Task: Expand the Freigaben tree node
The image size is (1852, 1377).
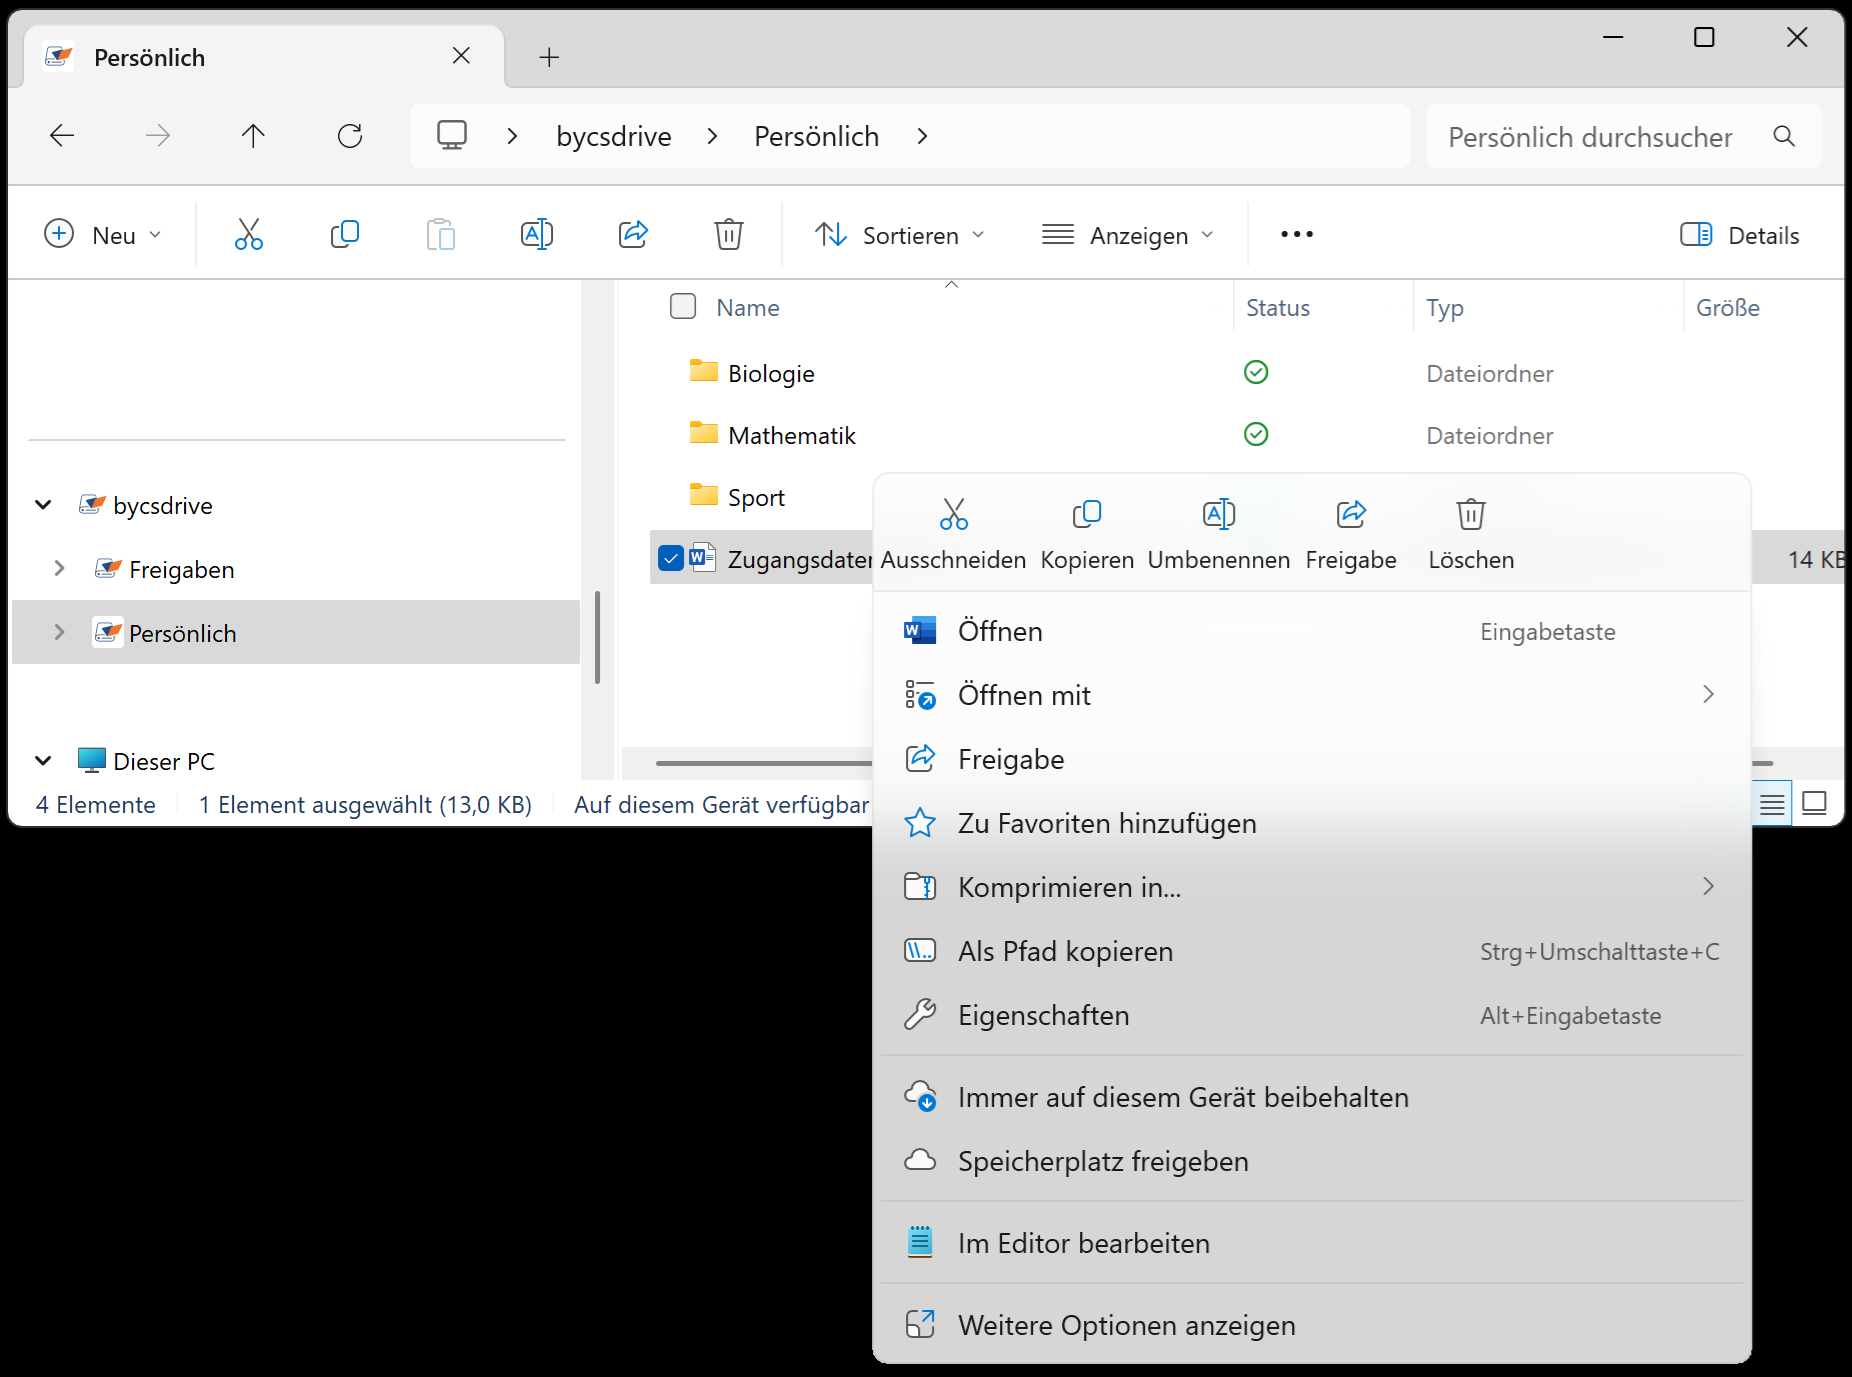Action: point(59,569)
